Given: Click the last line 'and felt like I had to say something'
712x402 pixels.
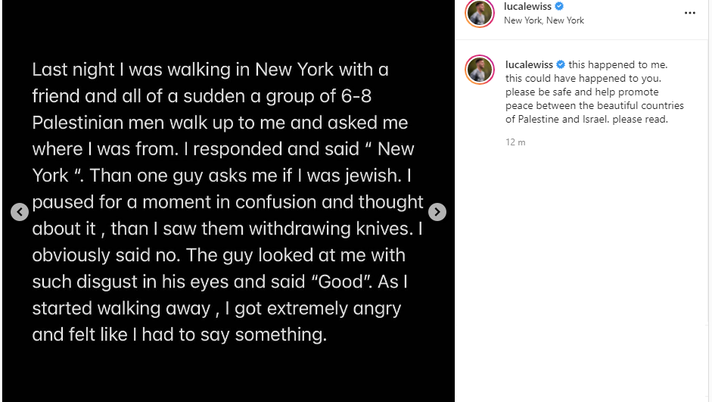Looking at the screenshot, I should pyautogui.click(x=180, y=335).
